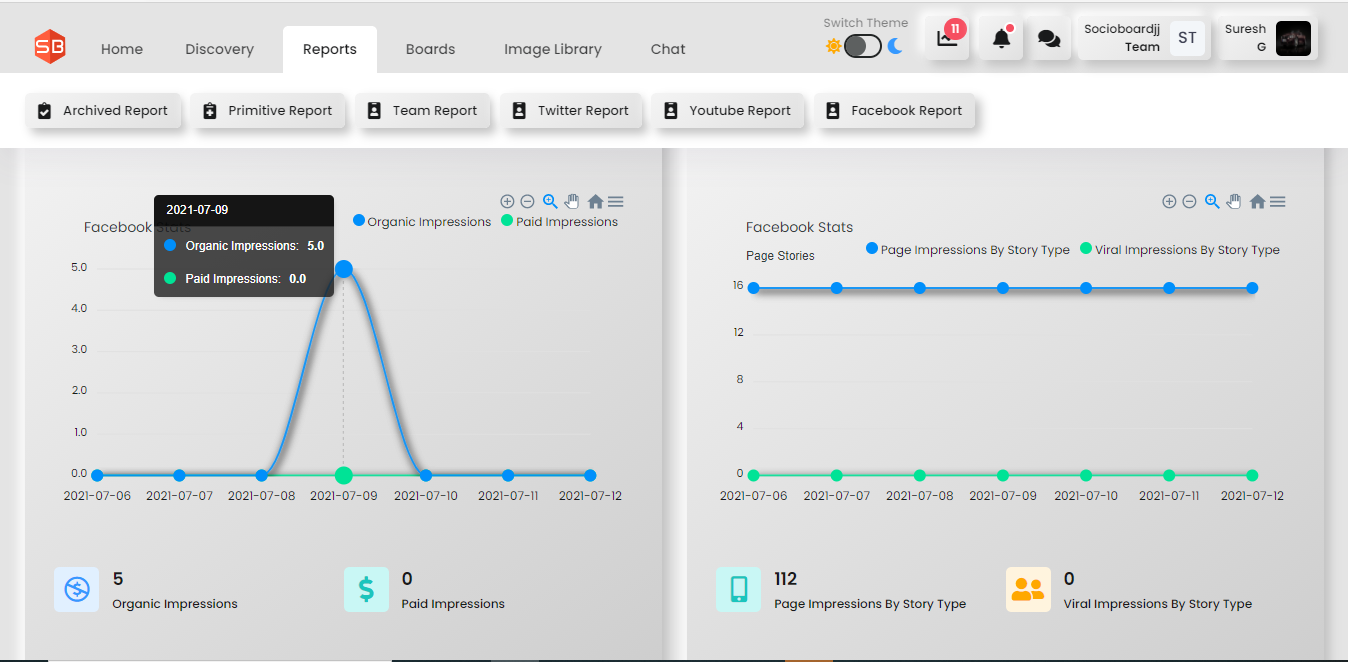Open the Archived Report
Screen dimensions: 1348x662
103,111
